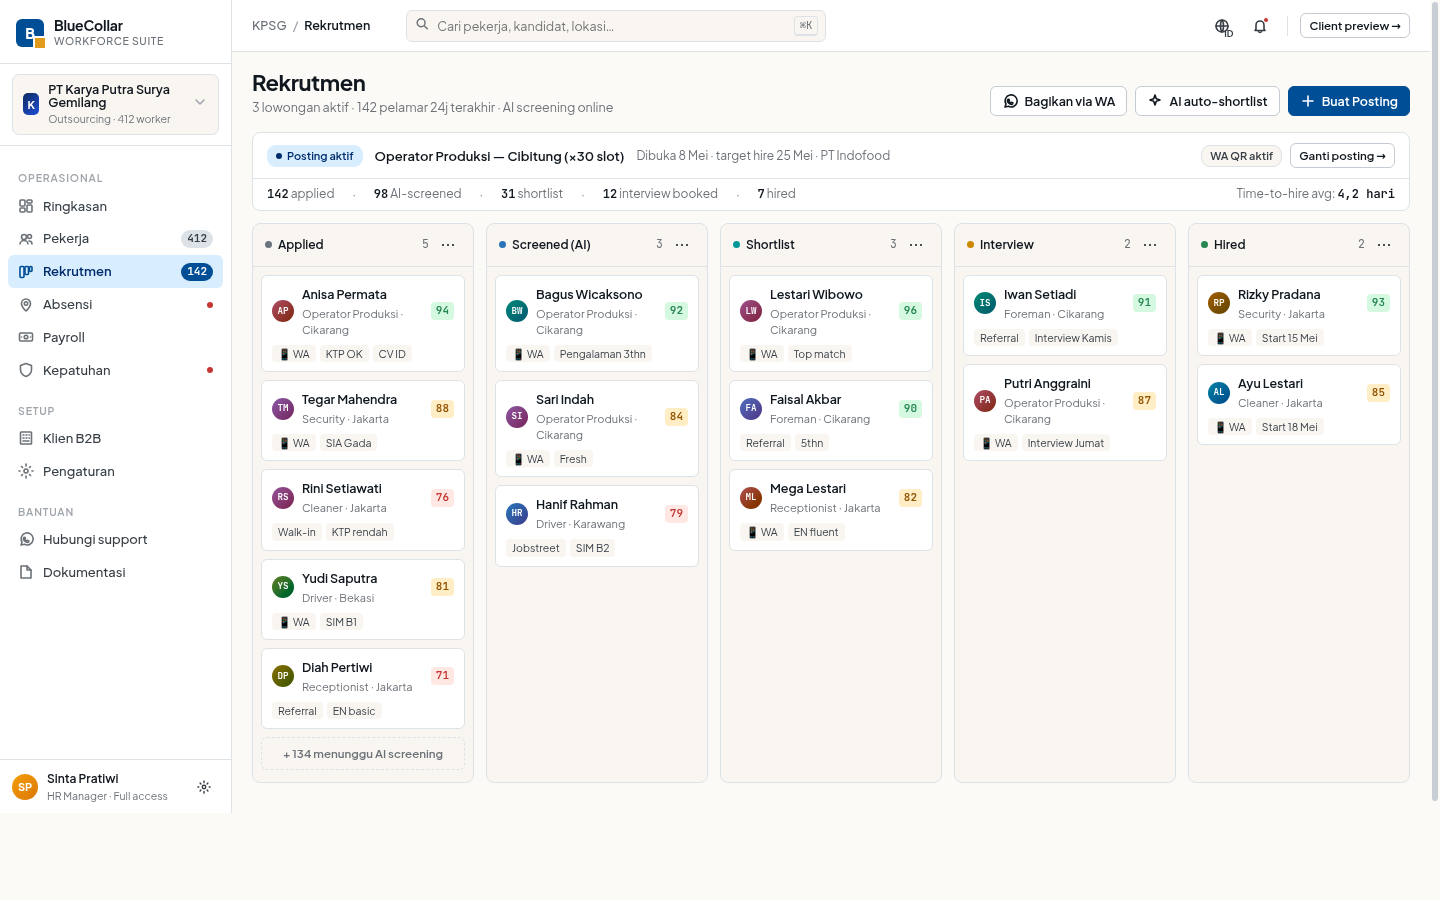Open the Hired column more options
The image size is (1440, 900).
tap(1384, 245)
